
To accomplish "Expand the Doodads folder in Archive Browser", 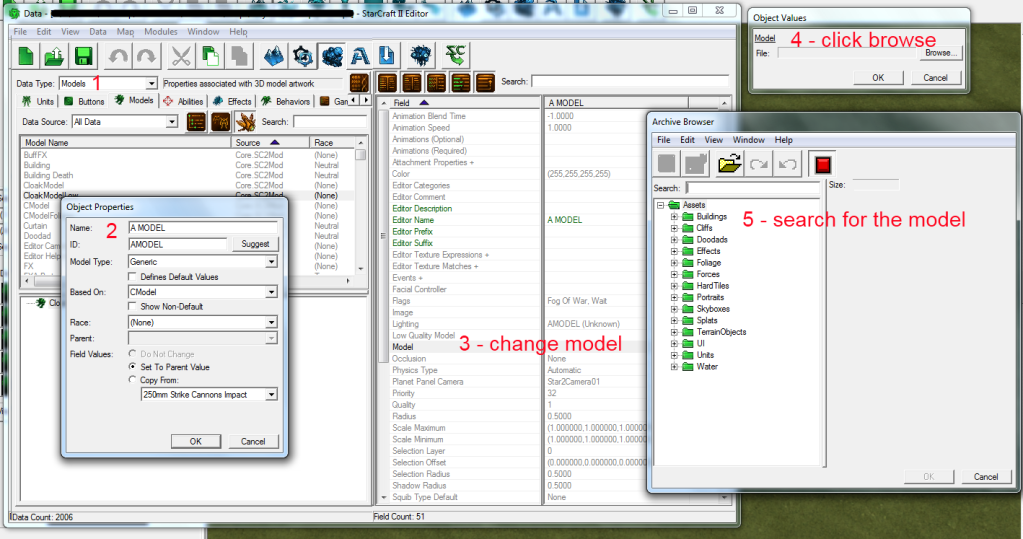I will 675,239.
